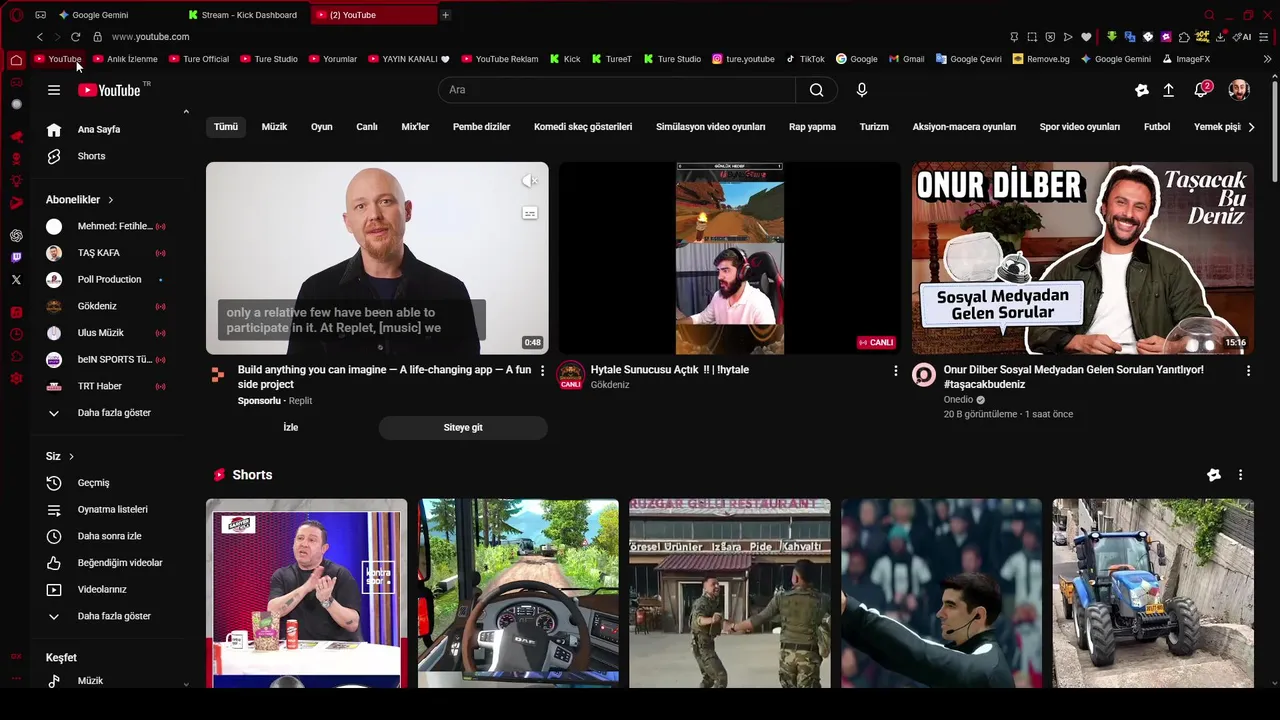Expand the Abonelikler chevron

[x=111, y=200]
